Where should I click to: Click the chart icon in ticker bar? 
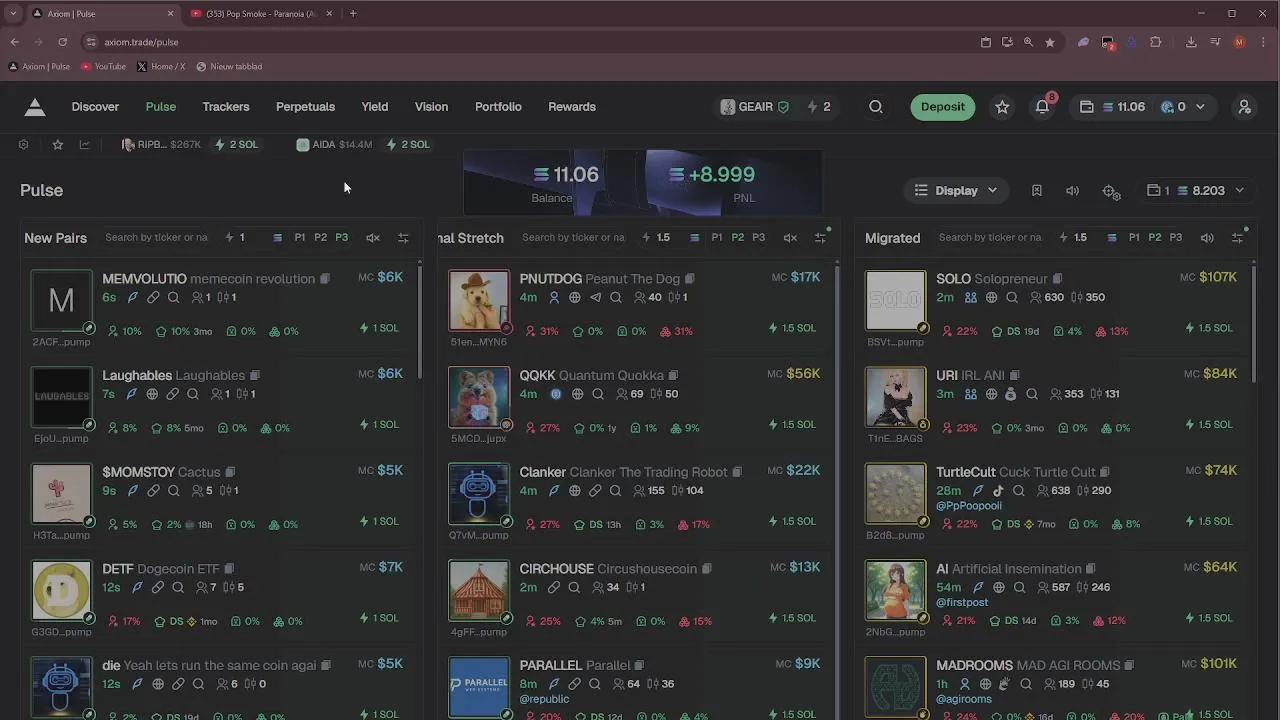[x=85, y=145]
